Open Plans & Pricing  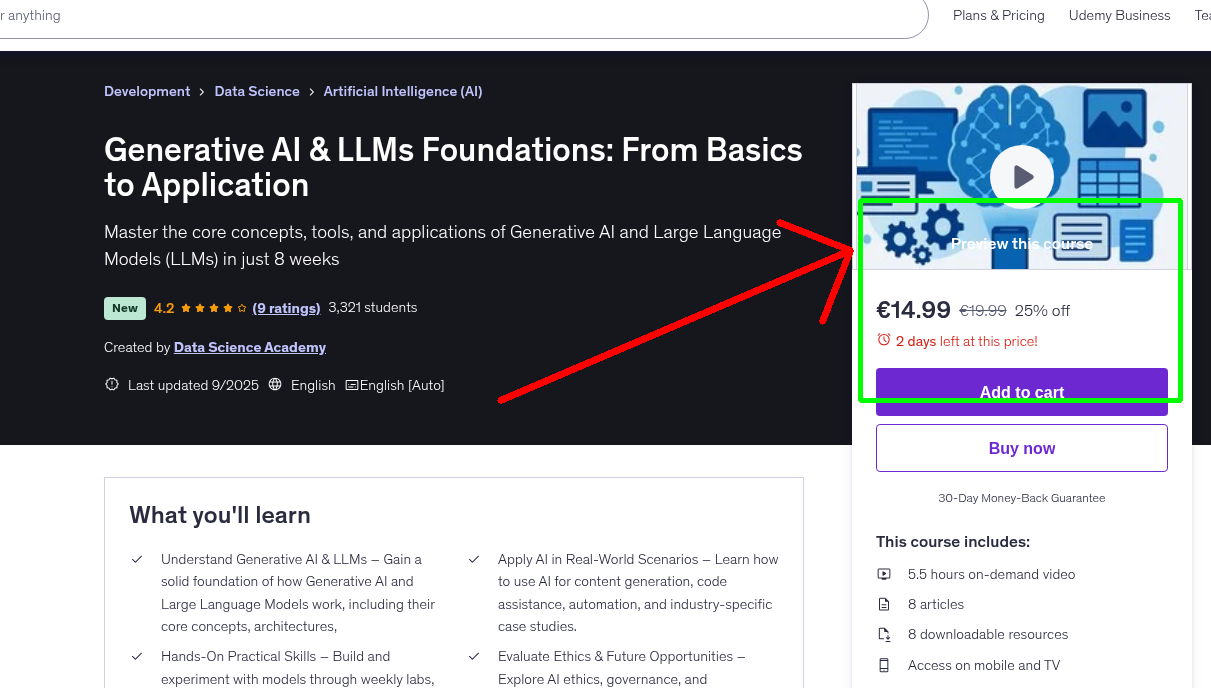998,15
